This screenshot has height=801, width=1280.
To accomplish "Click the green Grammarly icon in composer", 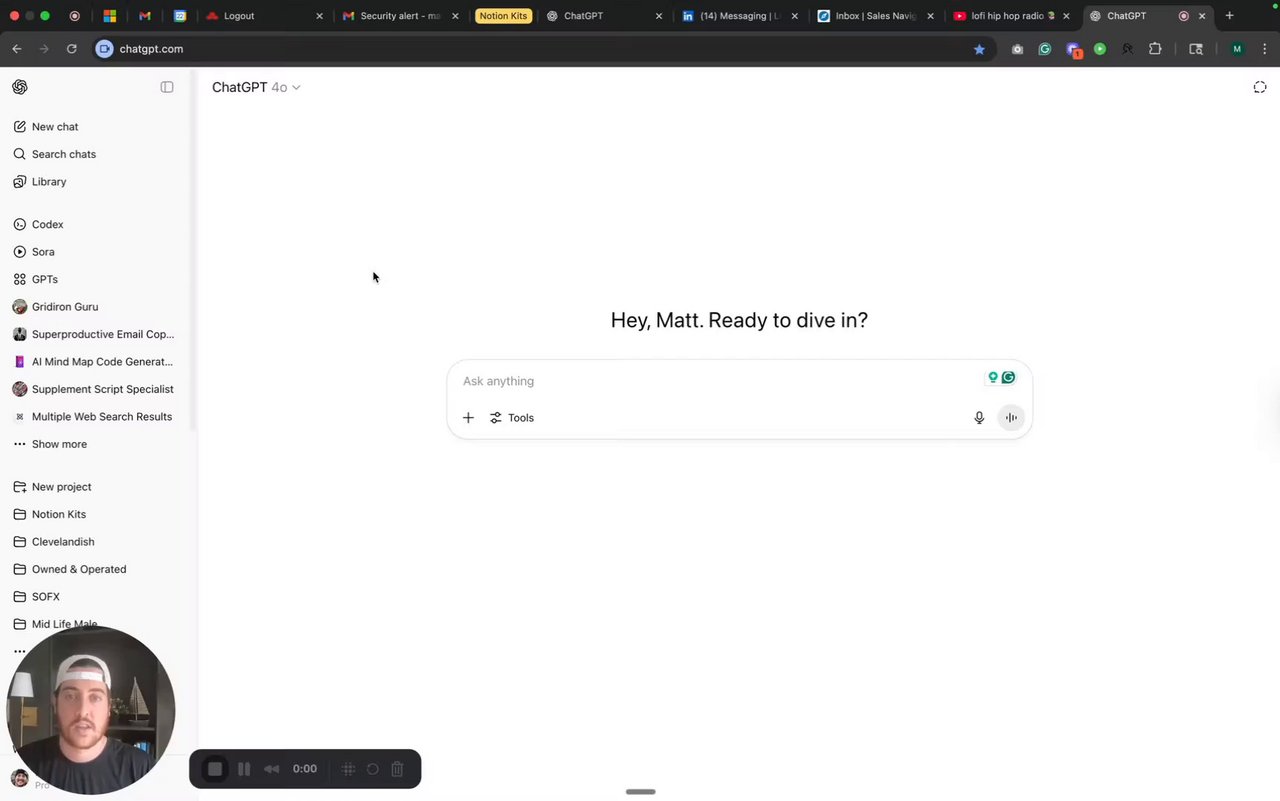I will [1008, 377].
